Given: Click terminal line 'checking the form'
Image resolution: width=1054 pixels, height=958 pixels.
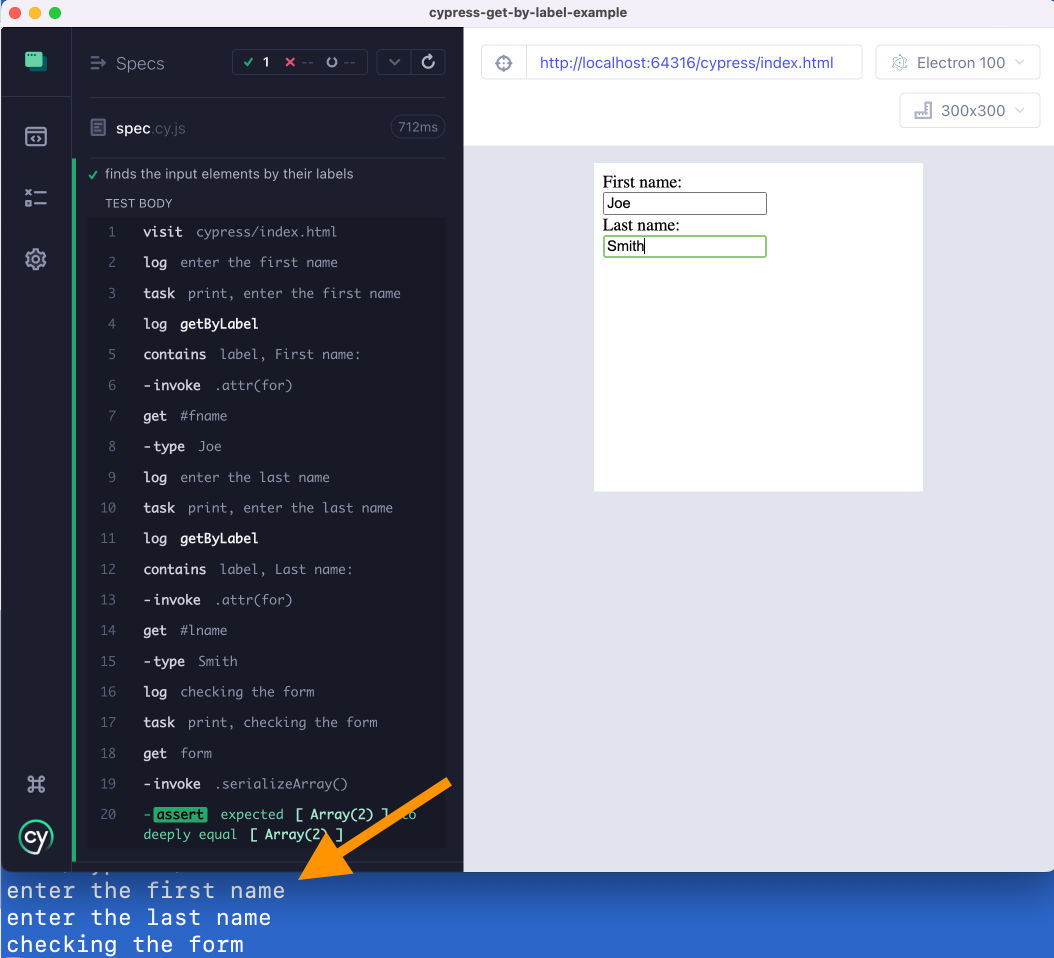Looking at the screenshot, I should click(x=125, y=945).
